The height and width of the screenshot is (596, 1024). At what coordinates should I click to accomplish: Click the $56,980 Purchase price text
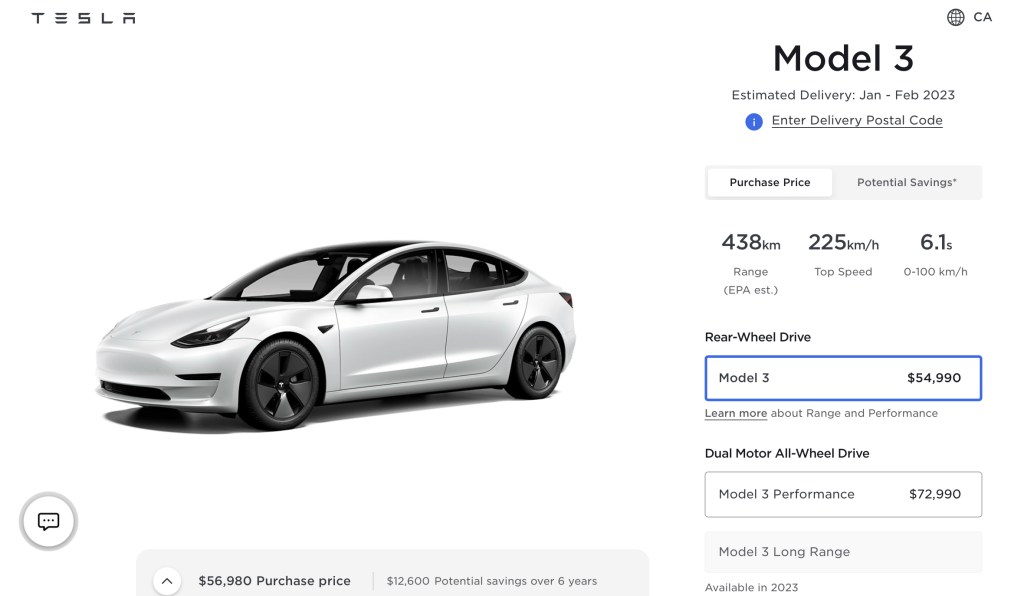click(x=274, y=580)
